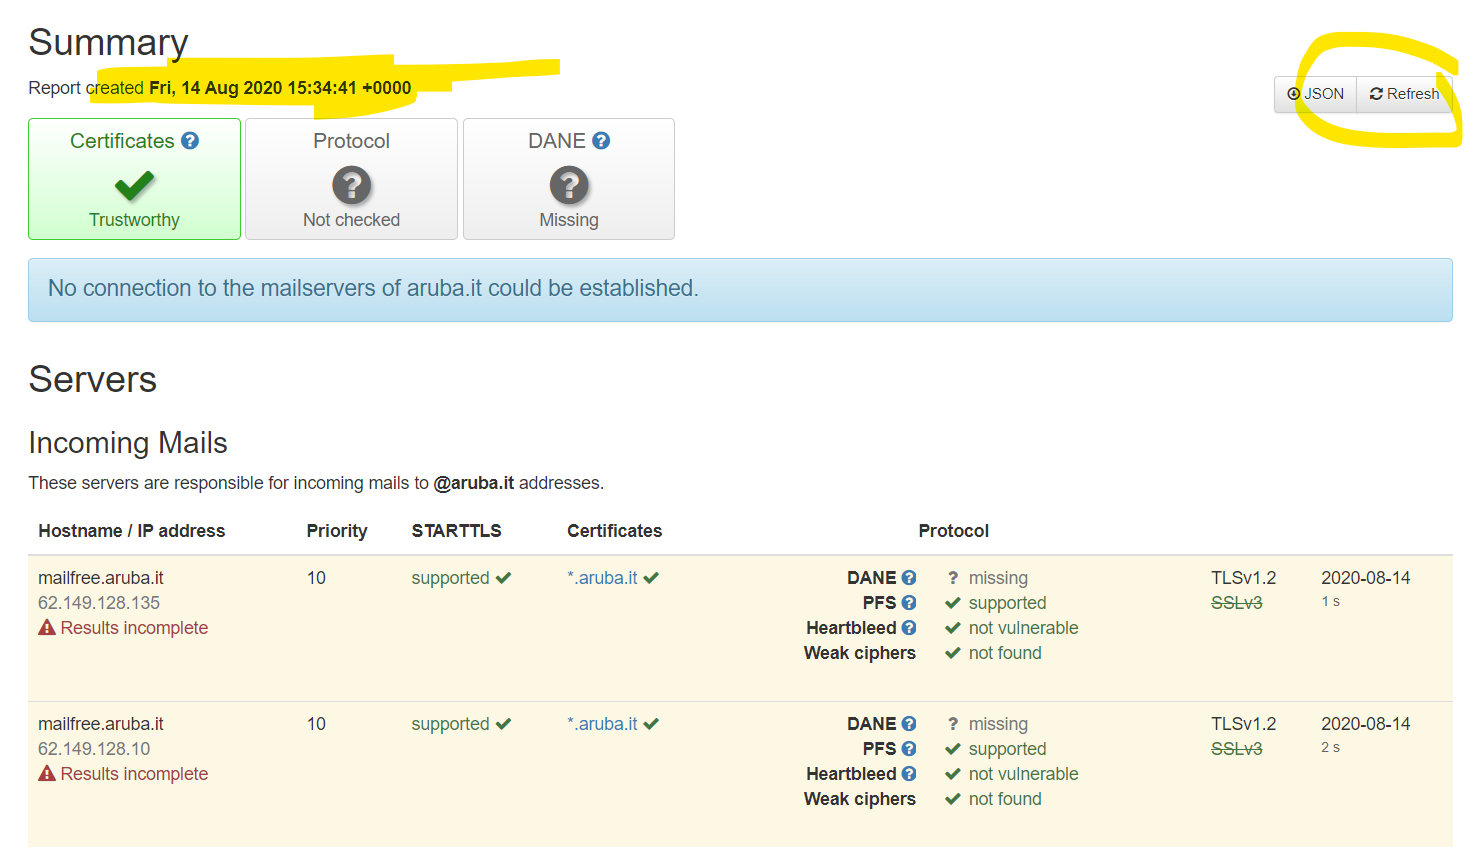Screen dimensions: 1466x858
Task: Click the DANE Missing question mark icon
Action: click(569, 185)
